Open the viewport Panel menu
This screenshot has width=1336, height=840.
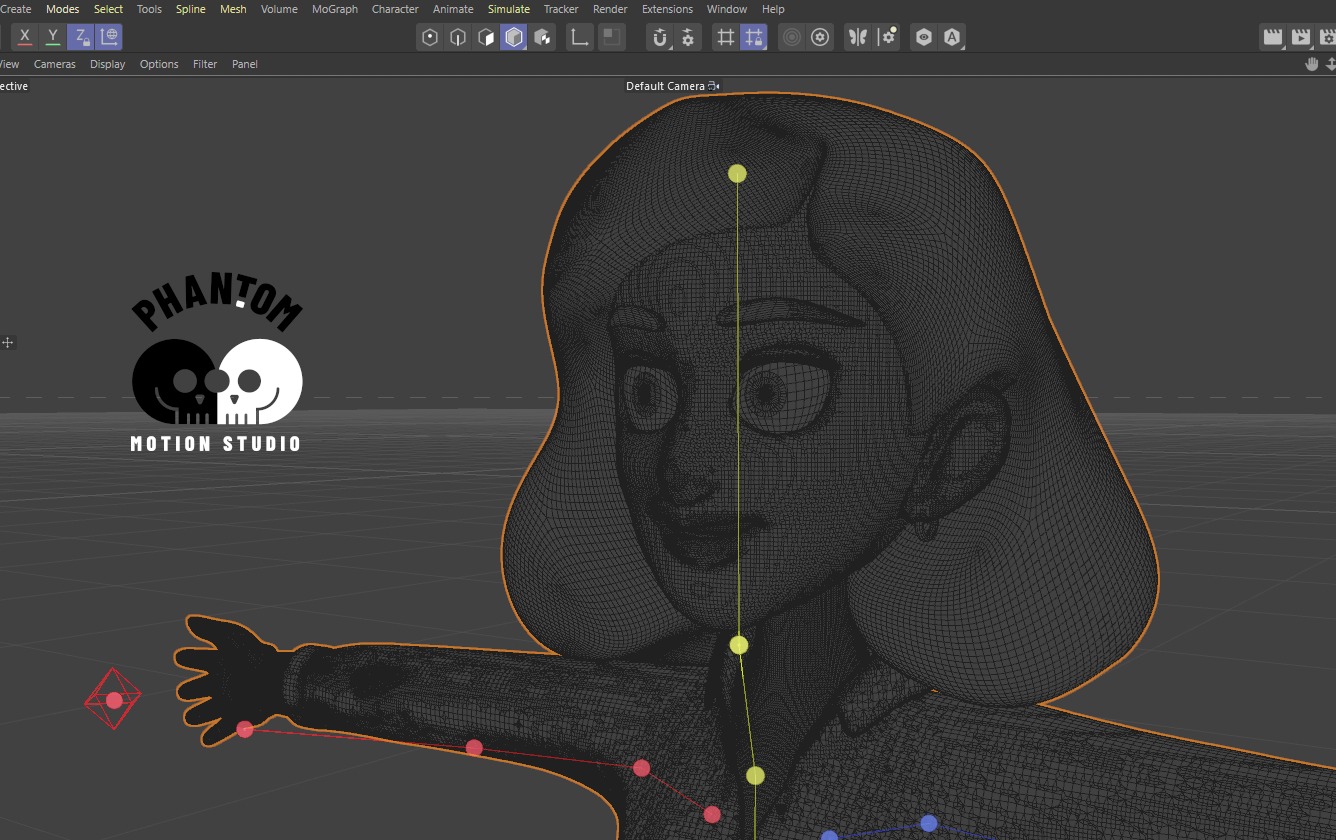245,64
